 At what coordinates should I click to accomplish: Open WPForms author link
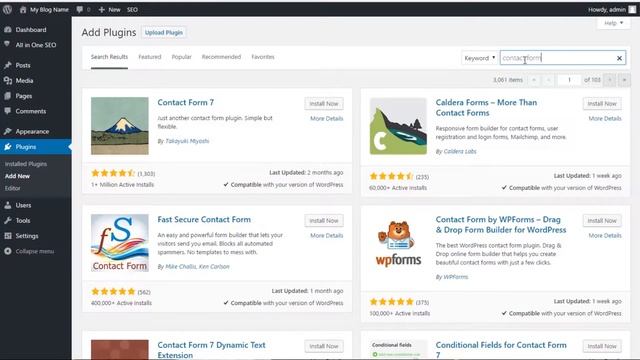456,277
